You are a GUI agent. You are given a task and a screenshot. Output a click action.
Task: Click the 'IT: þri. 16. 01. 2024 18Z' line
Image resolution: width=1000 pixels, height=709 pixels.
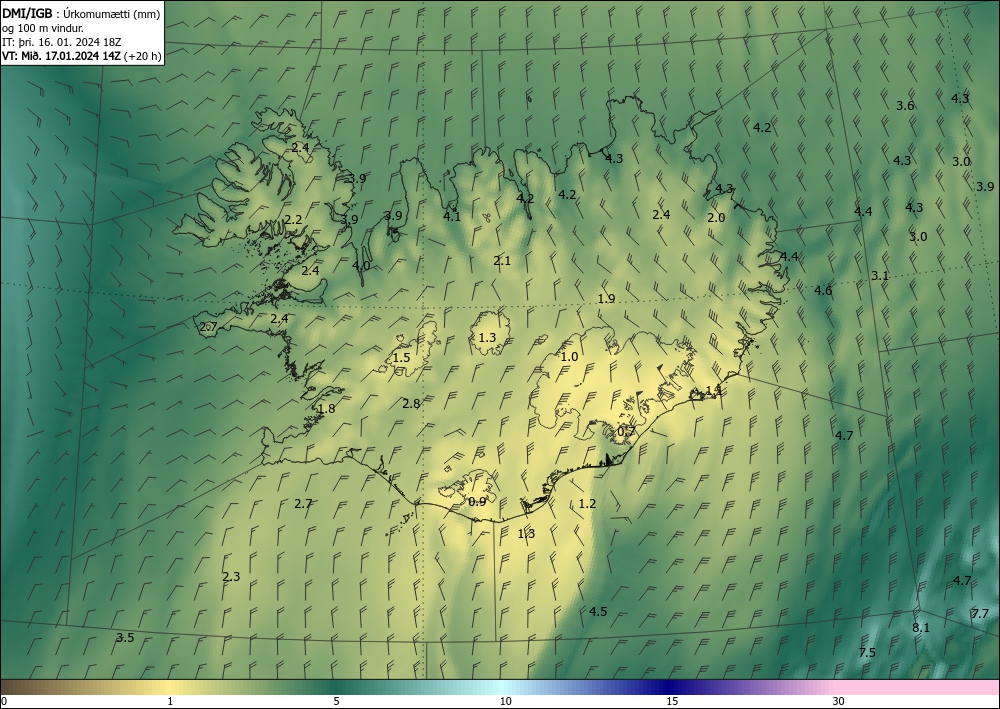coord(62,42)
